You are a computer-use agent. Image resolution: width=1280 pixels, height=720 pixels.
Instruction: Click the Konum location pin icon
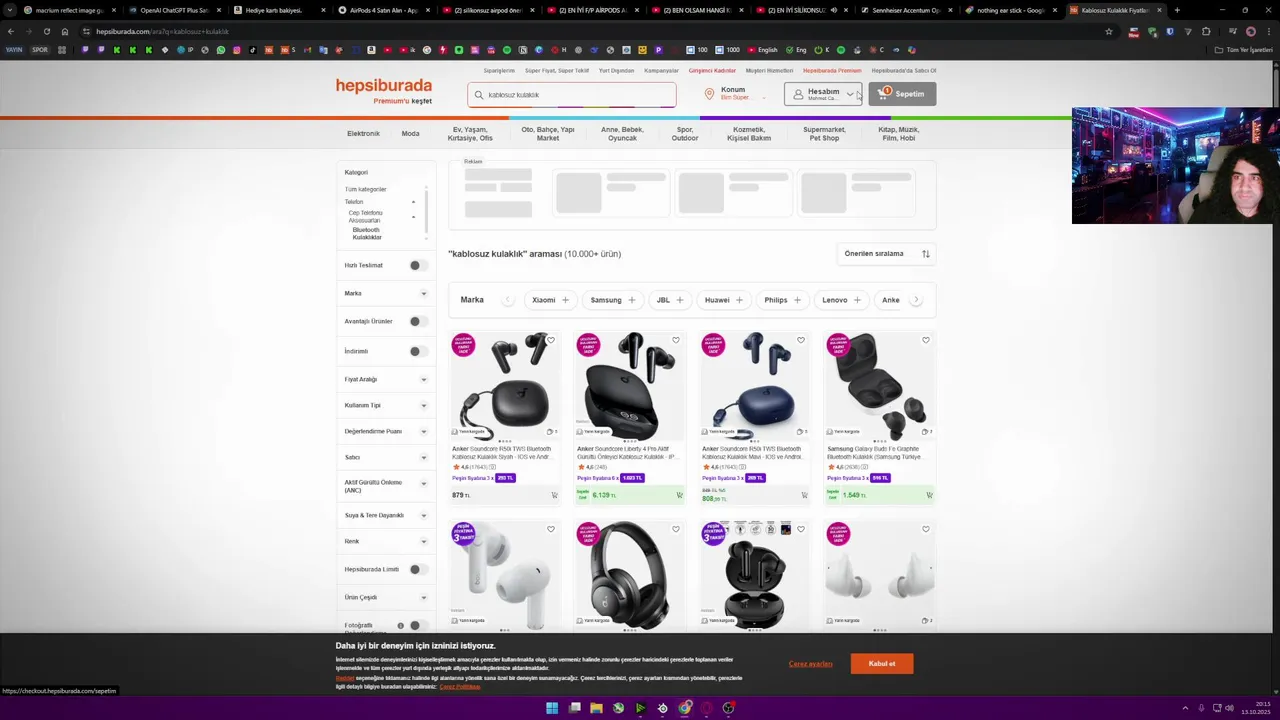709,94
